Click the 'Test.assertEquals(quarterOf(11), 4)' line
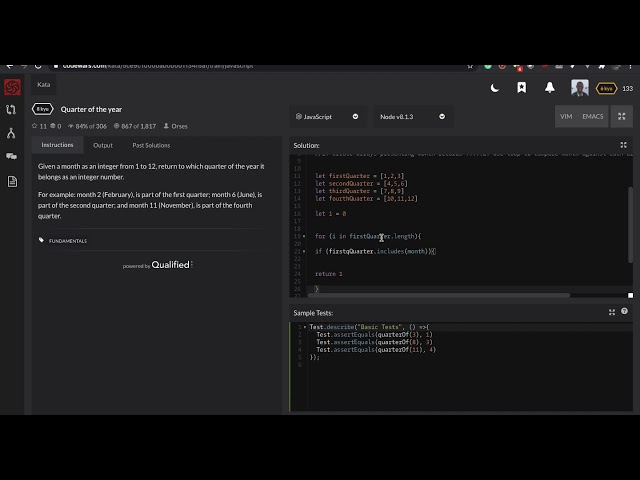The width and height of the screenshot is (640, 480). pyautogui.click(x=376, y=350)
